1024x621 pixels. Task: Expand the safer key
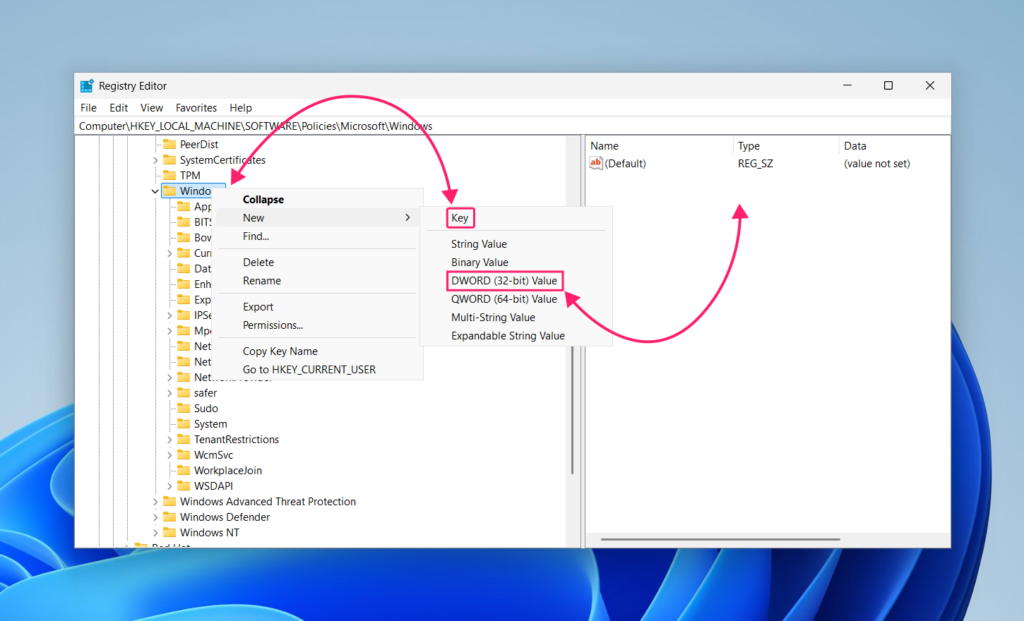tap(169, 393)
